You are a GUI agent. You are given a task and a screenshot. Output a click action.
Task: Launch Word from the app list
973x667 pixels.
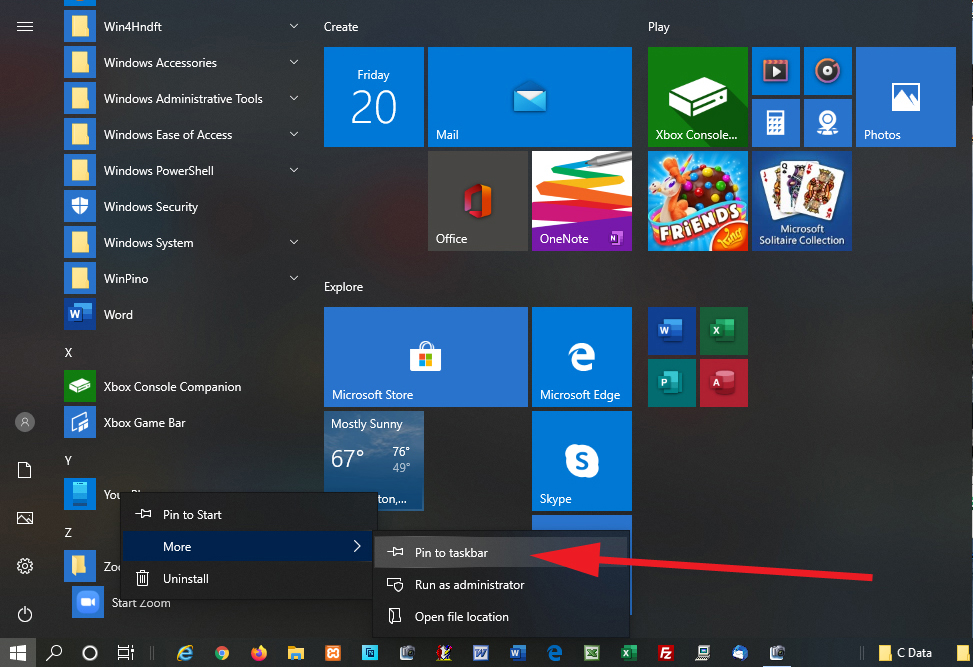pos(183,315)
